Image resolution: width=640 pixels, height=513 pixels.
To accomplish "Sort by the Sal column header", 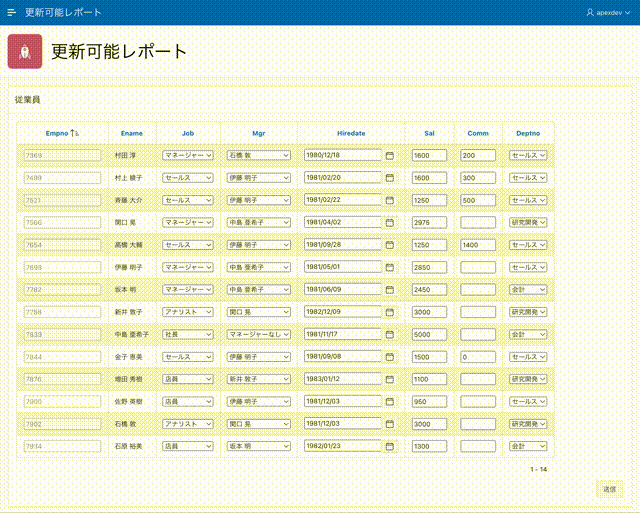I will pos(429,133).
